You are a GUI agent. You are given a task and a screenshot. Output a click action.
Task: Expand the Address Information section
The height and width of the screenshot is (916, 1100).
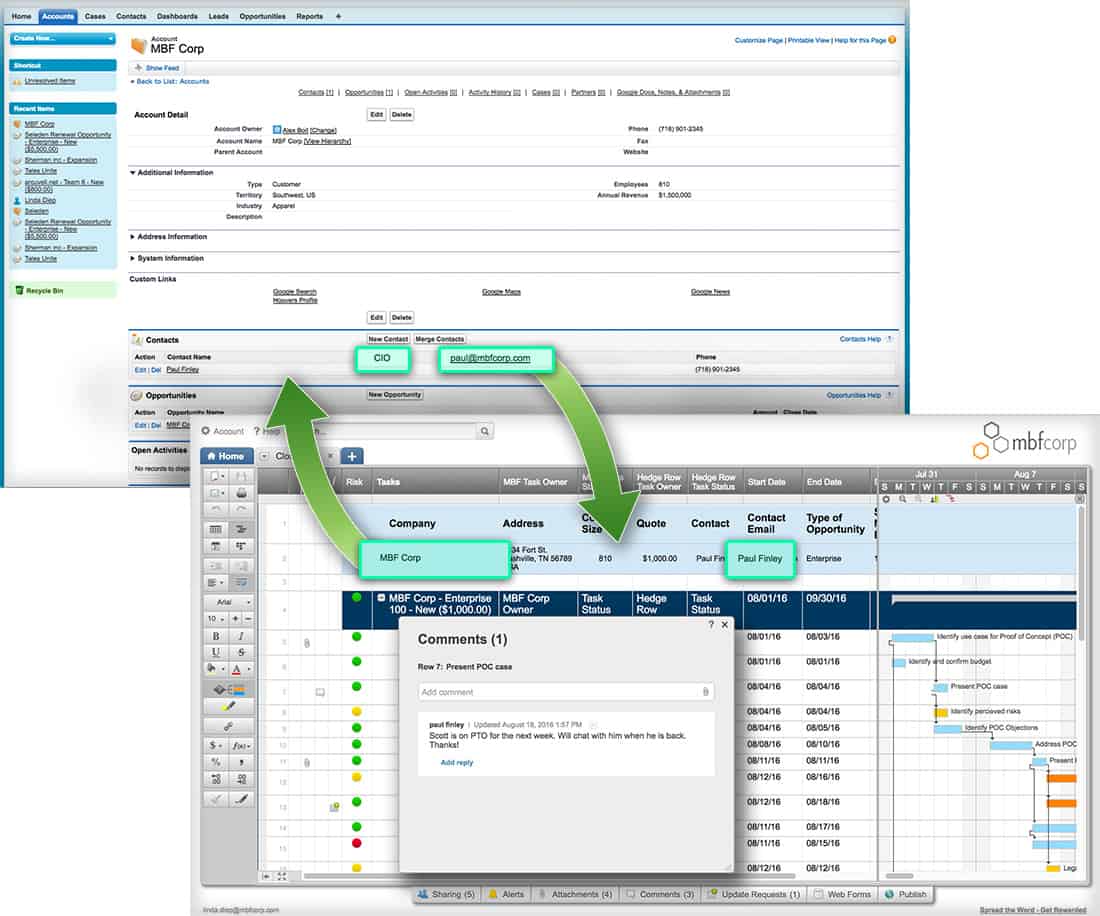point(133,237)
